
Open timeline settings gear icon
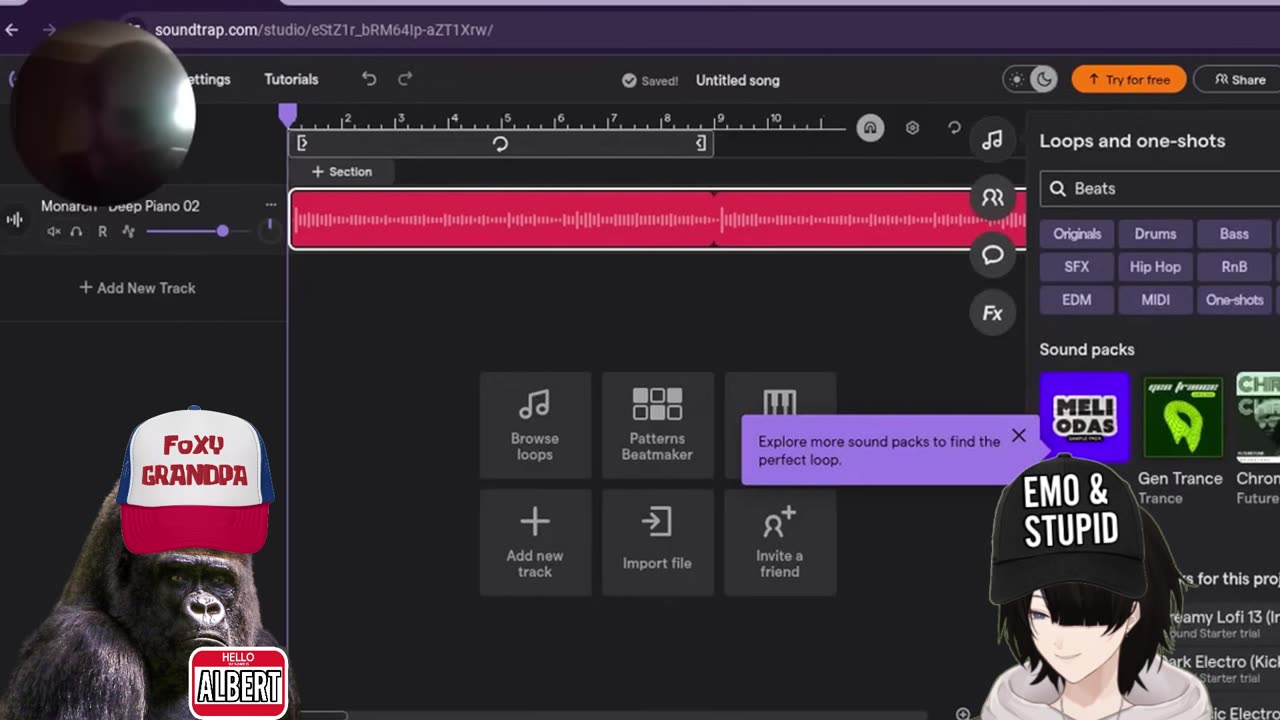point(912,128)
